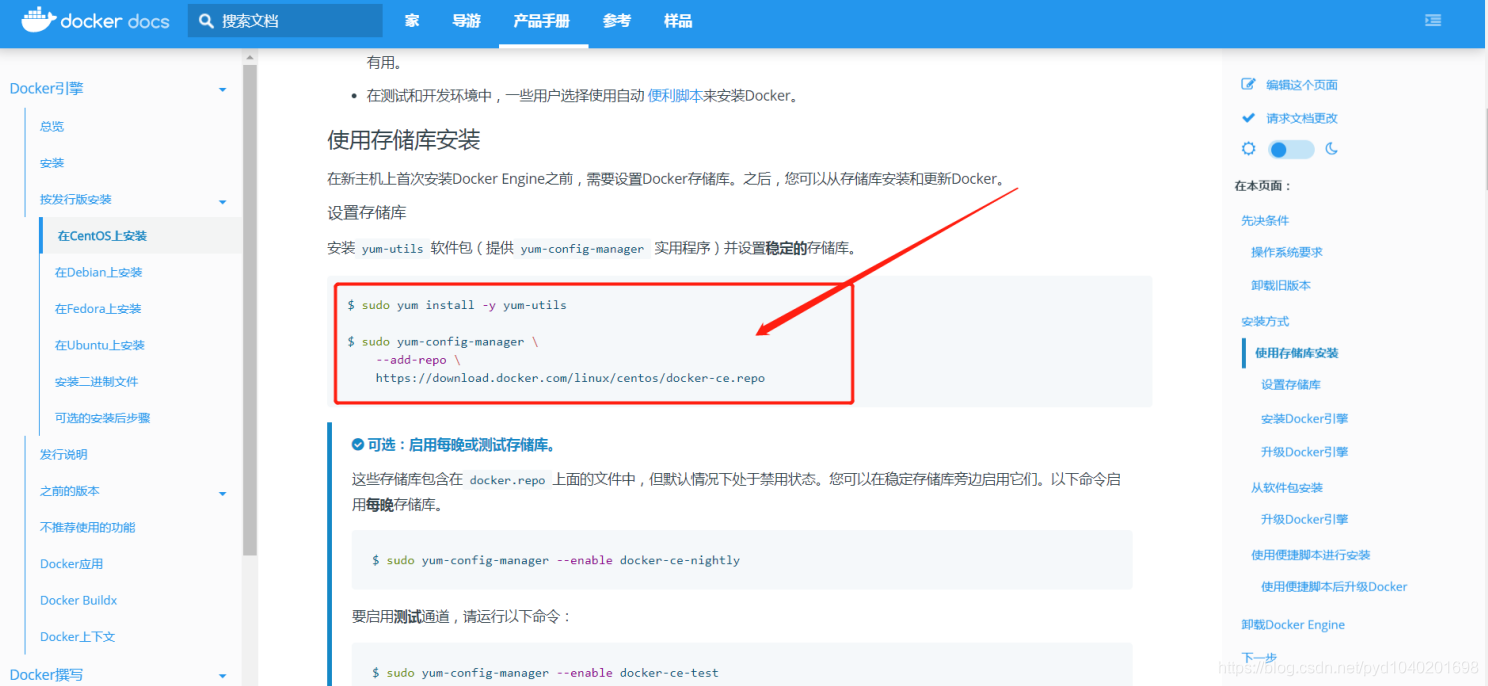1488x686 pixels.
Task: Open 安装二进制文件 page
Action: point(96,381)
